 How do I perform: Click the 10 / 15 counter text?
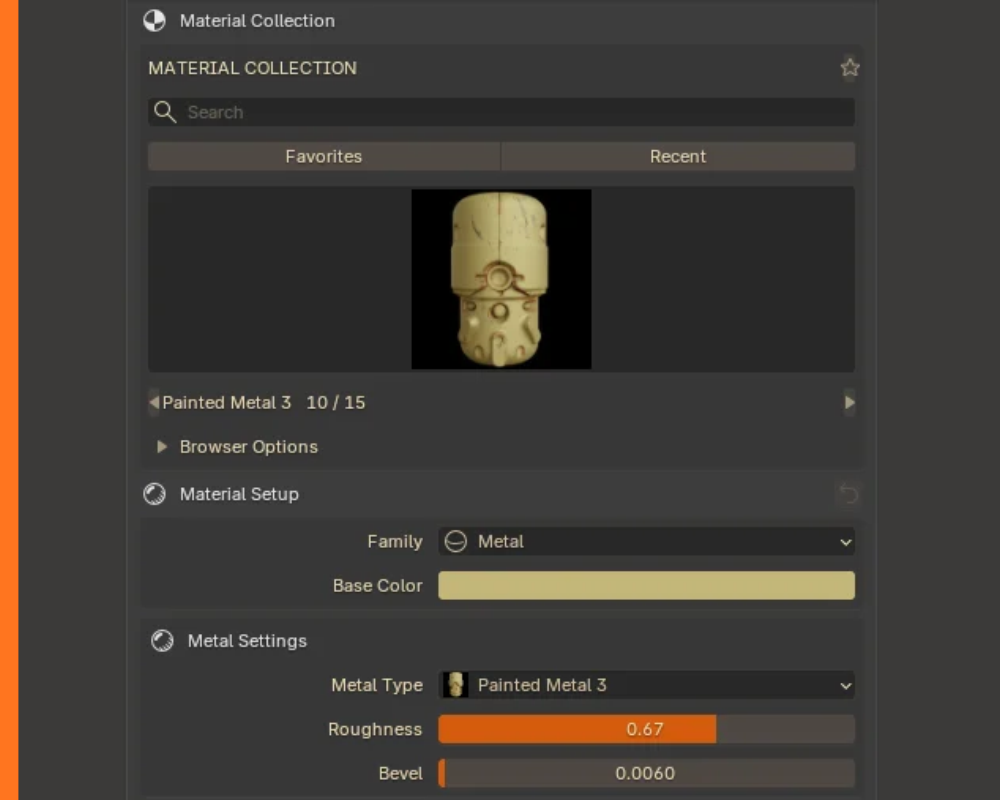(x=336, y=403)
